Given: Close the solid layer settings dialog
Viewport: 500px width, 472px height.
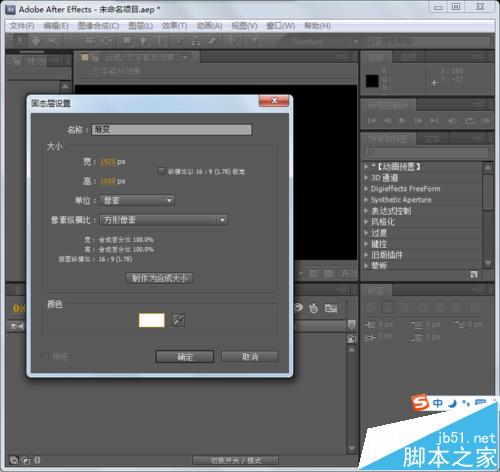Looking at the screenshot, I should tap(274, 100).
